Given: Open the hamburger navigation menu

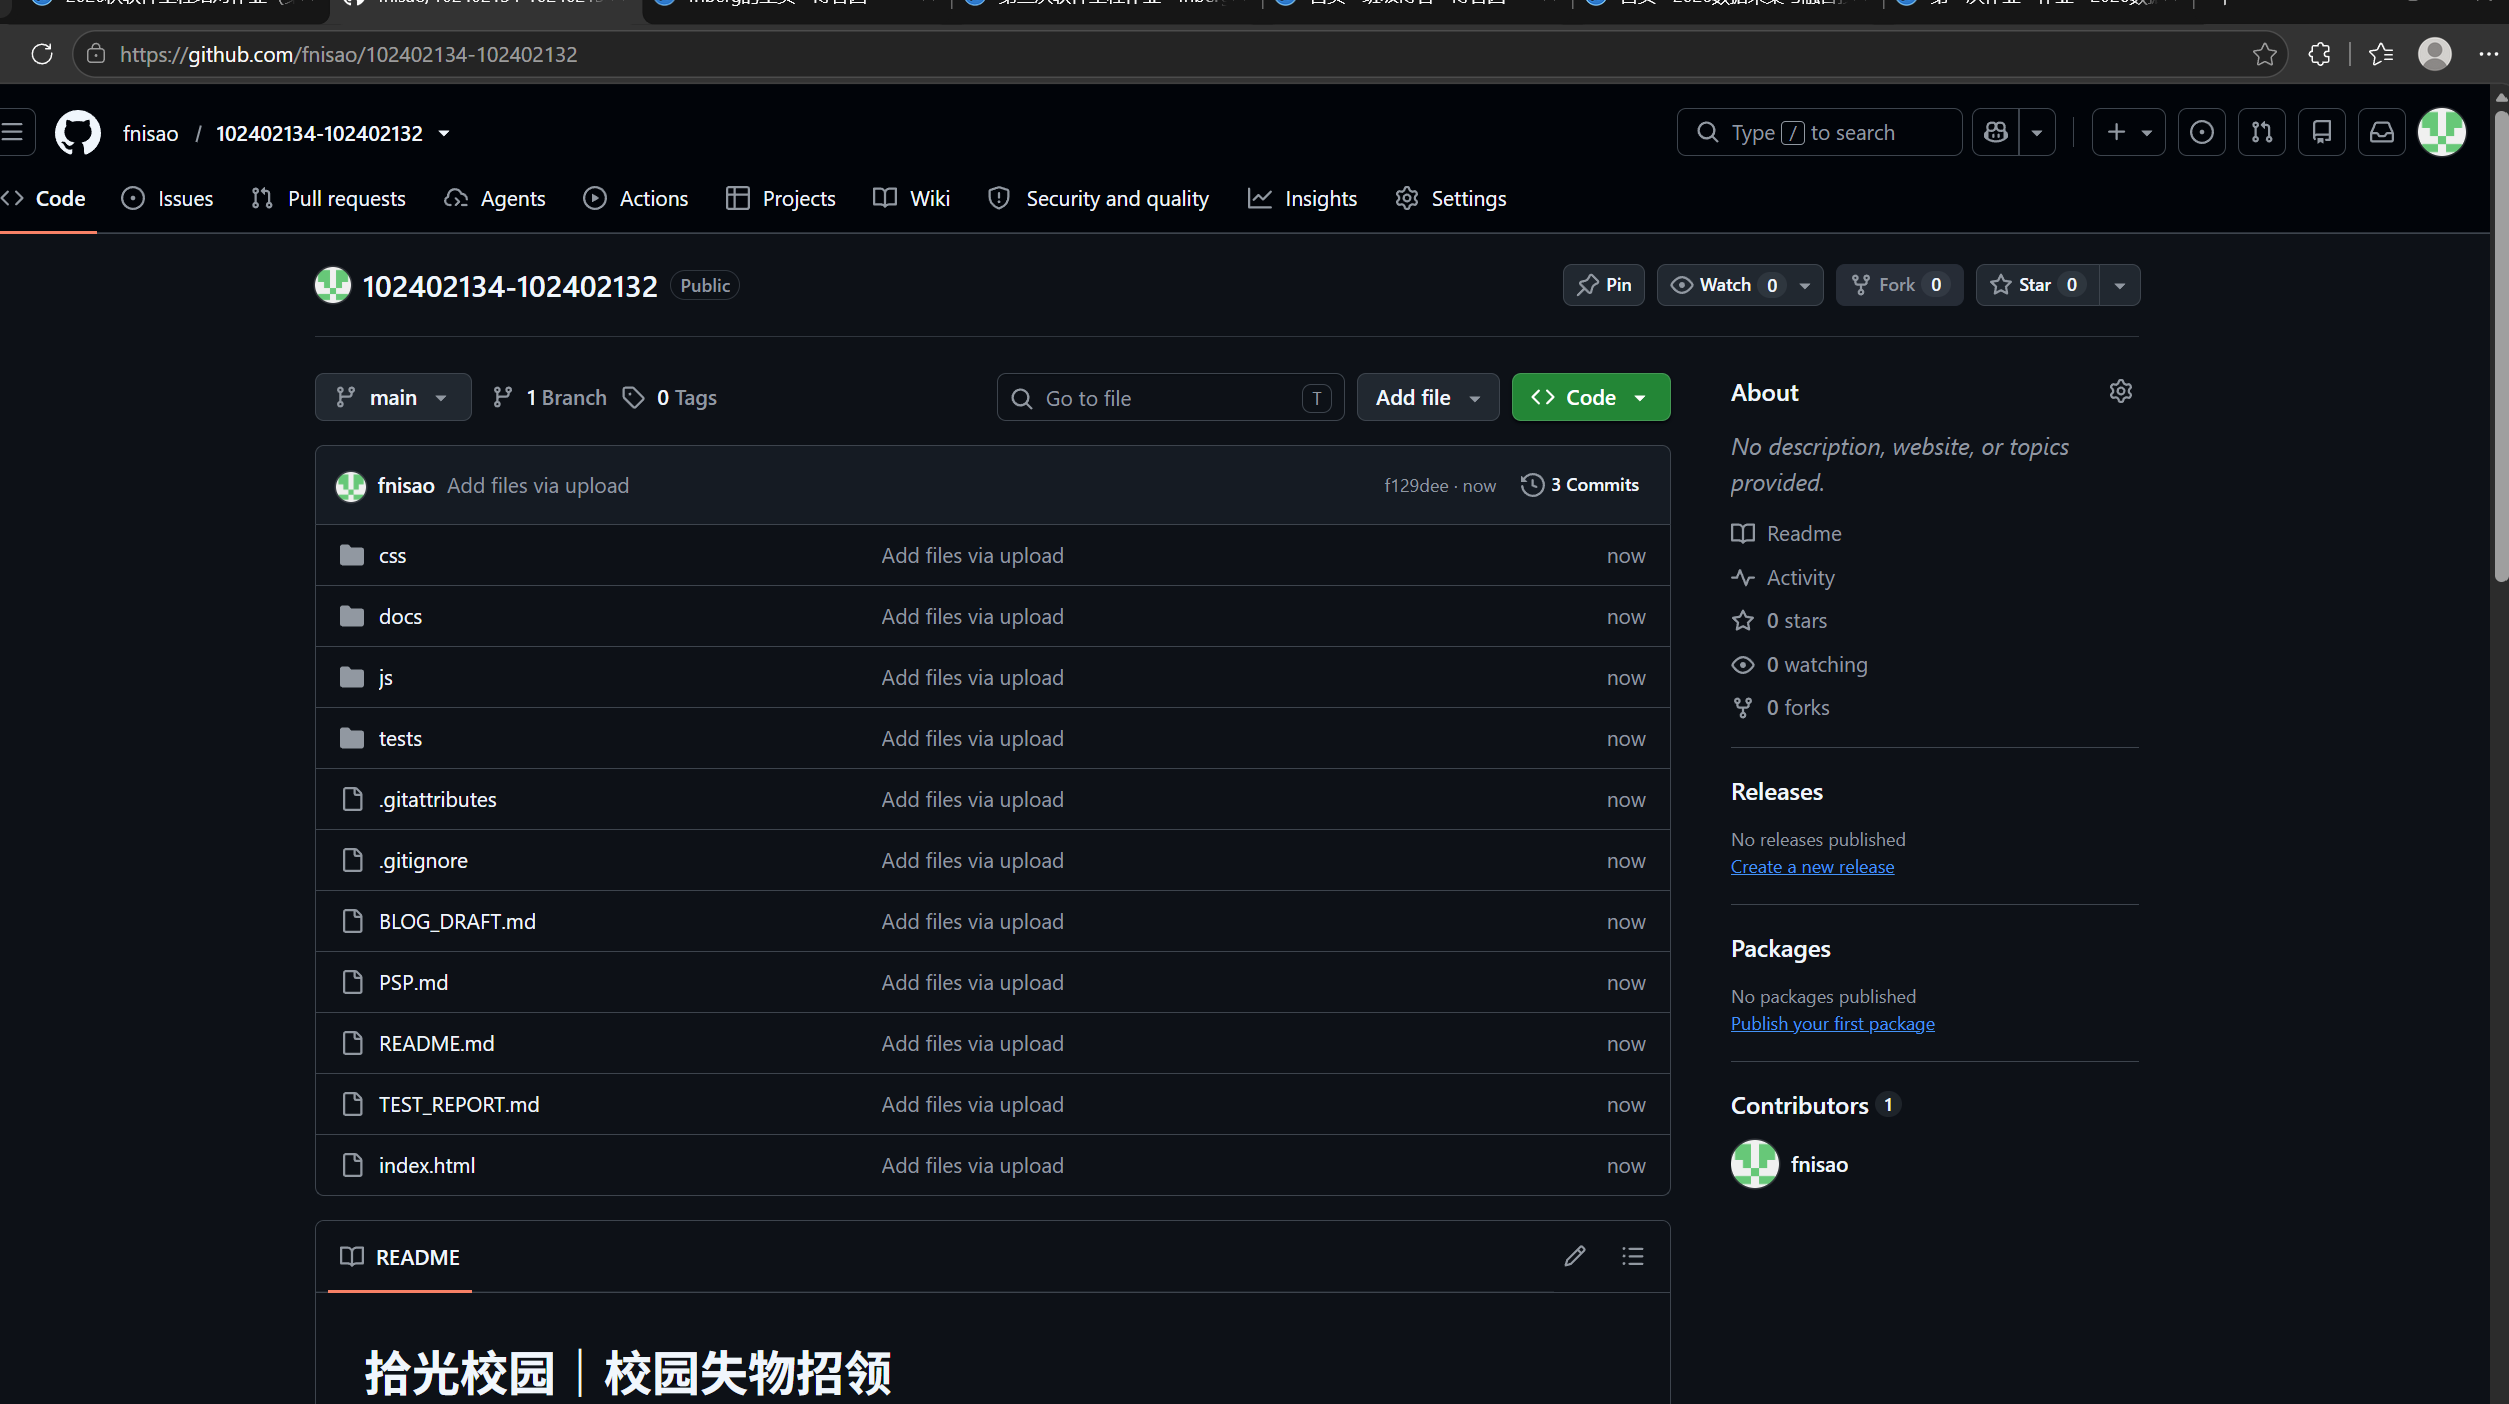Looking at the screenshot, I should [x=13, y=132].
